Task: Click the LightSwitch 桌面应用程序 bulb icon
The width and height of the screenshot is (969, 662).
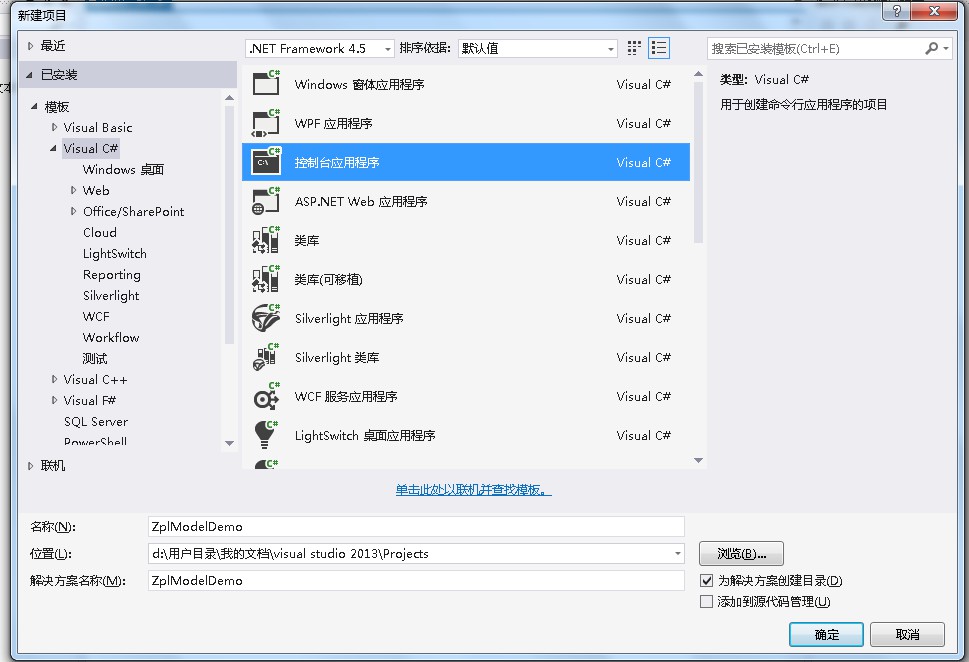Action: [x=266, y=435]
